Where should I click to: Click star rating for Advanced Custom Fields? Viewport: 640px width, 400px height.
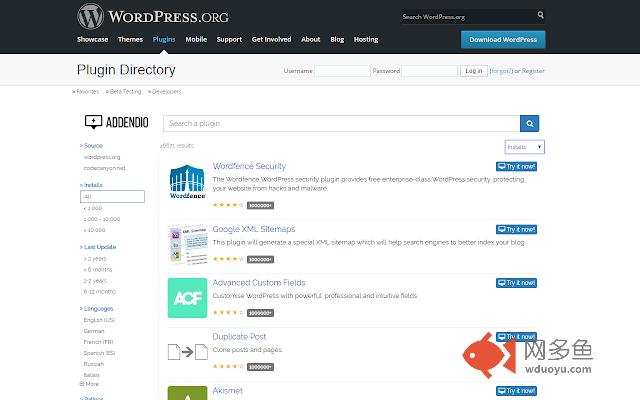click(x=228, y=313)
